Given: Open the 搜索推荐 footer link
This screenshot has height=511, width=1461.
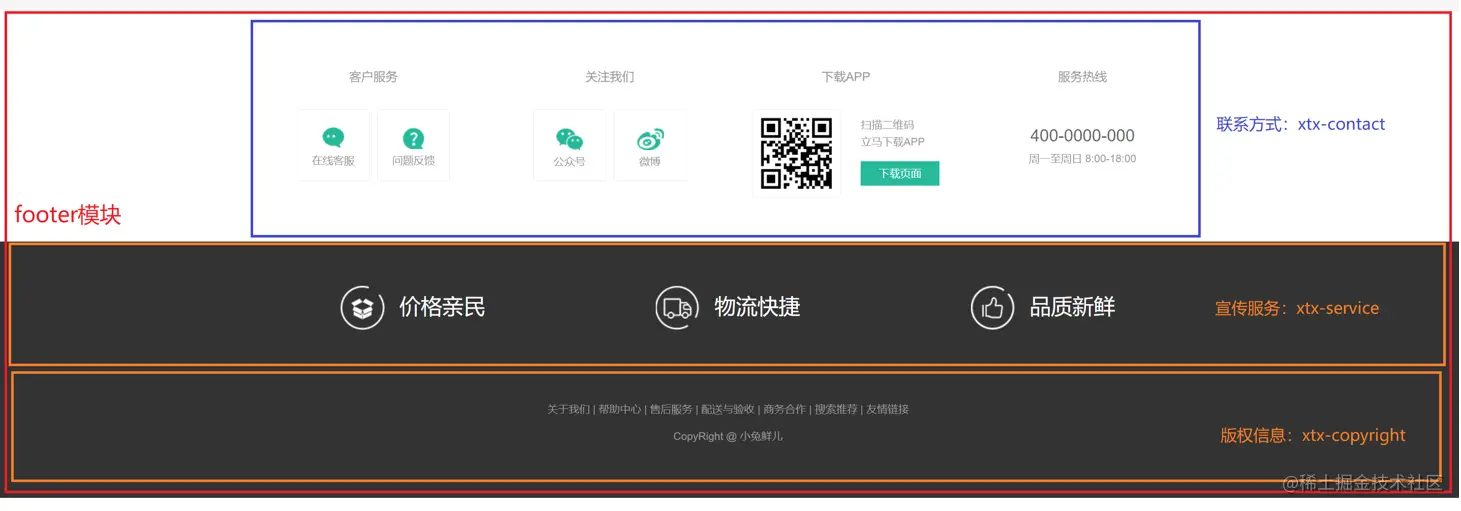Looking at the screenshot, I should [836, 409].
